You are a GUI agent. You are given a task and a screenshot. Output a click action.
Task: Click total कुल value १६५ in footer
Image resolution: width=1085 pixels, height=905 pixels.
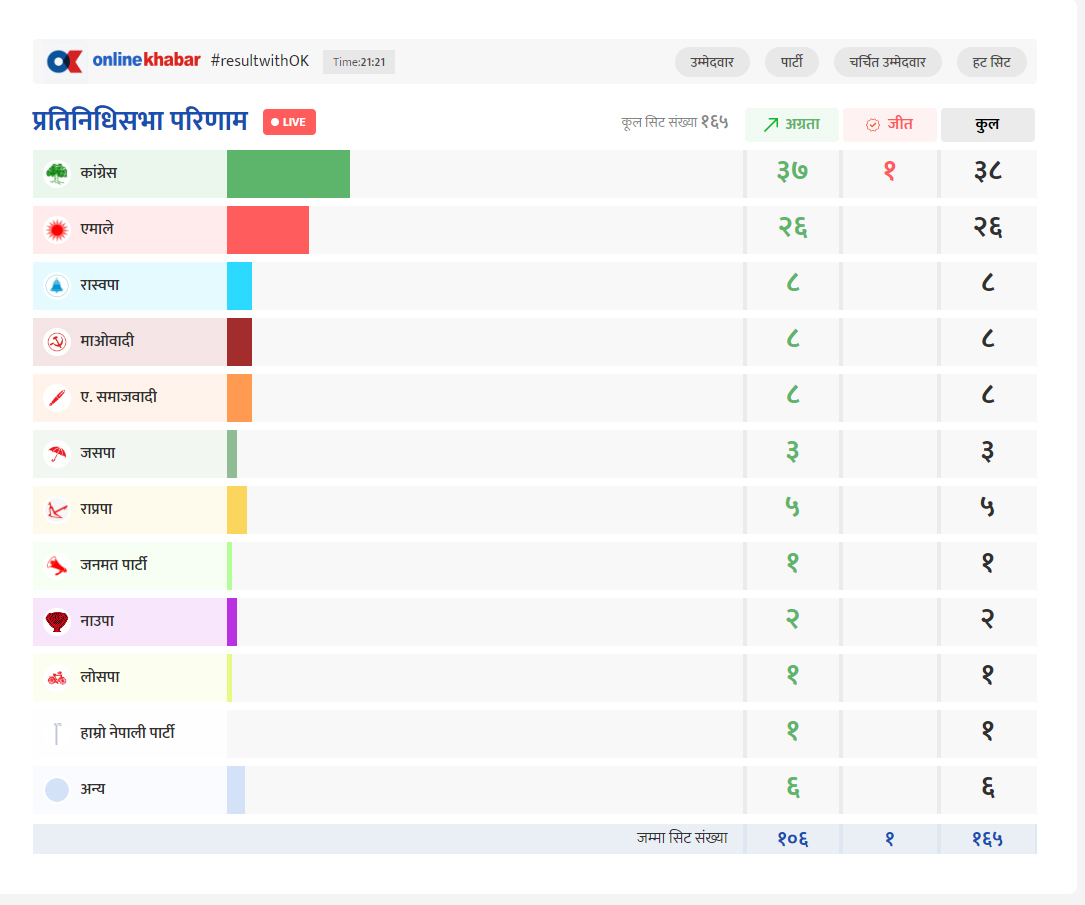click(x=987, y=839)
